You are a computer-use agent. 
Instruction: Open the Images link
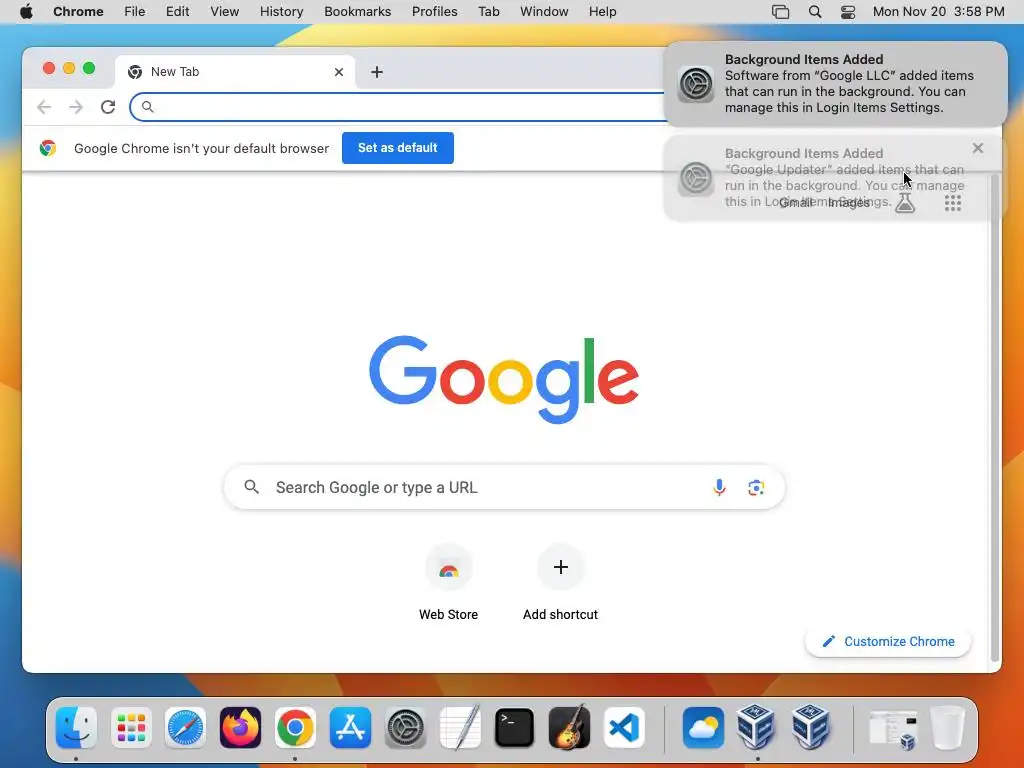click(848, 202)
